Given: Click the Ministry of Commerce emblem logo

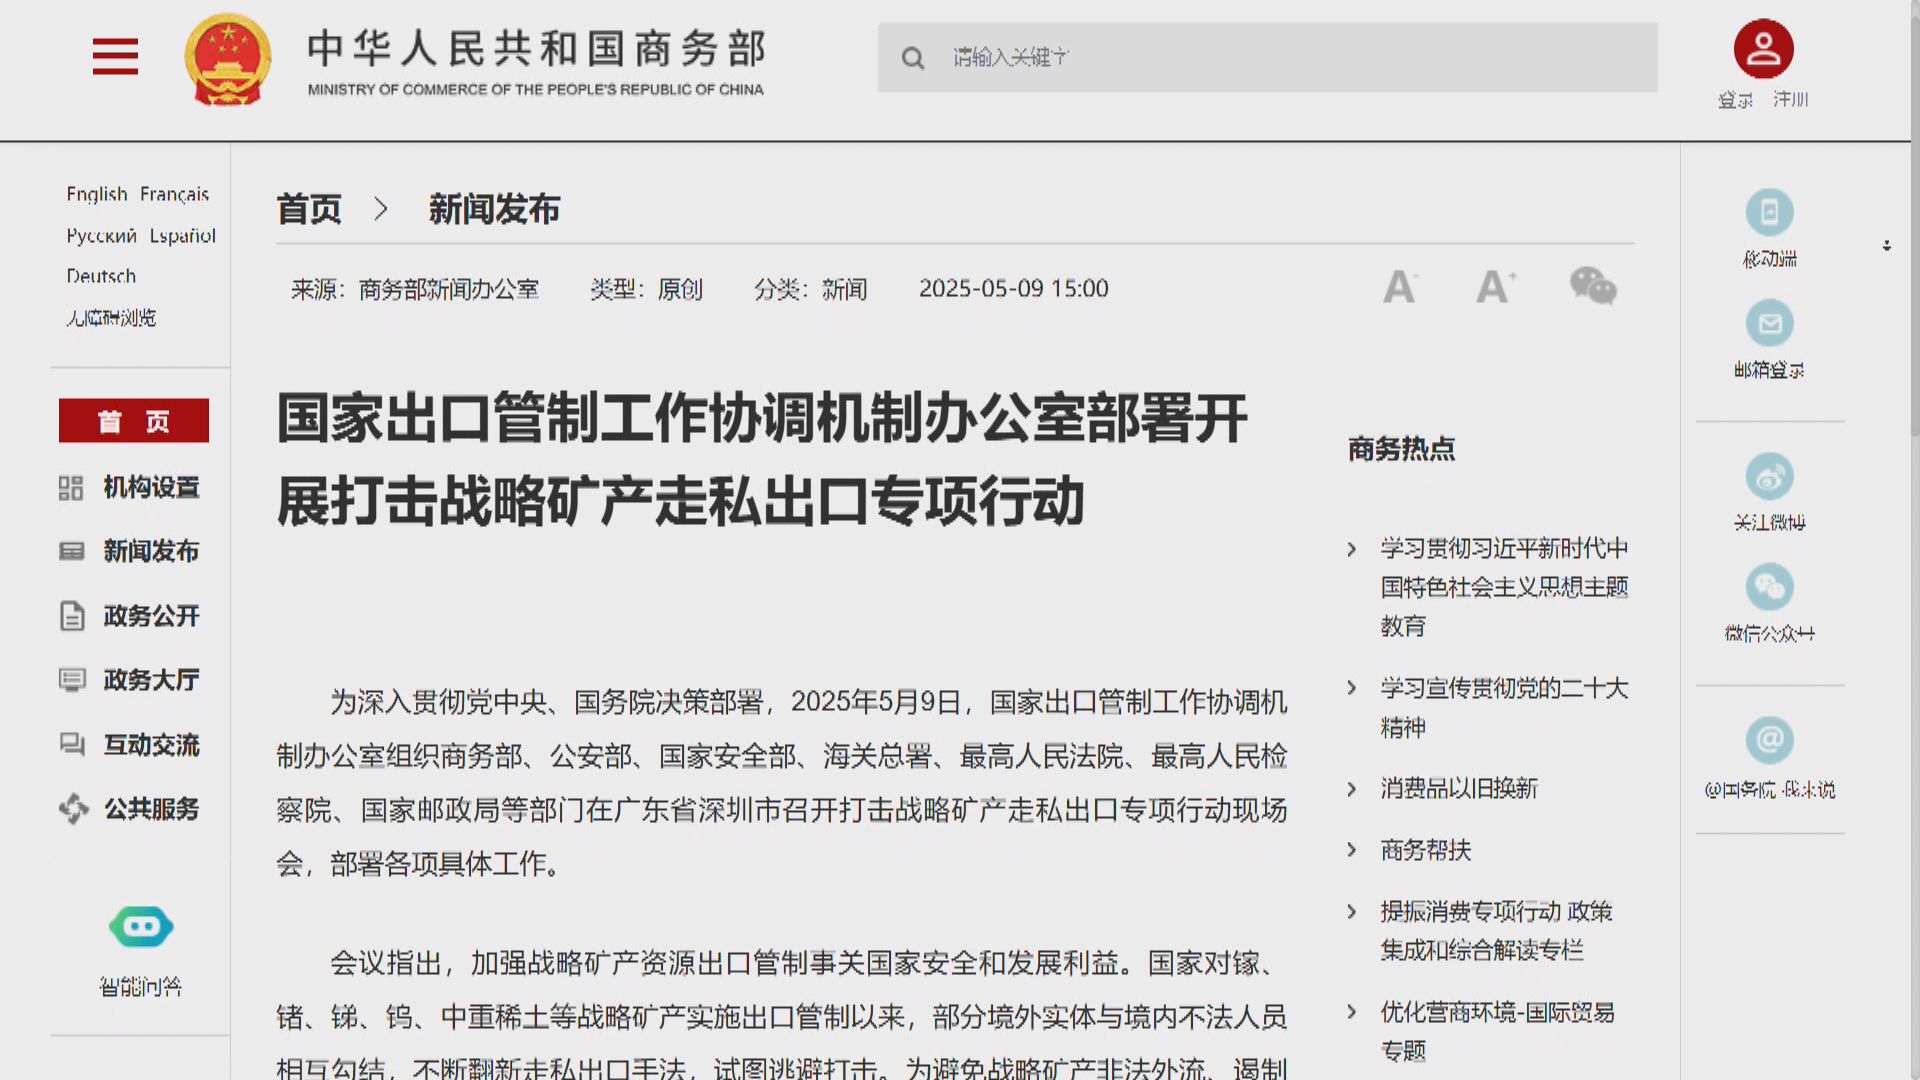Looking at the screenshot, I should [229, 58].
